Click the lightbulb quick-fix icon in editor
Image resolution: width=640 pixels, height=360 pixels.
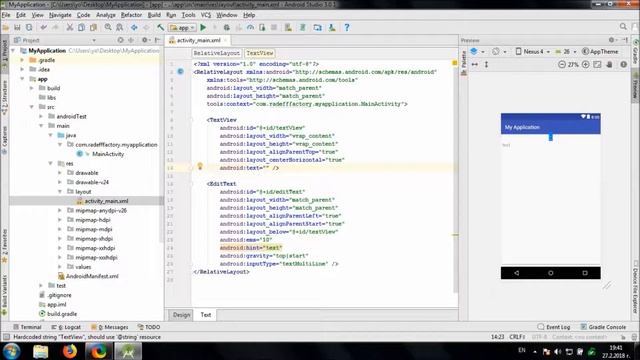click(x=200, y=166)
